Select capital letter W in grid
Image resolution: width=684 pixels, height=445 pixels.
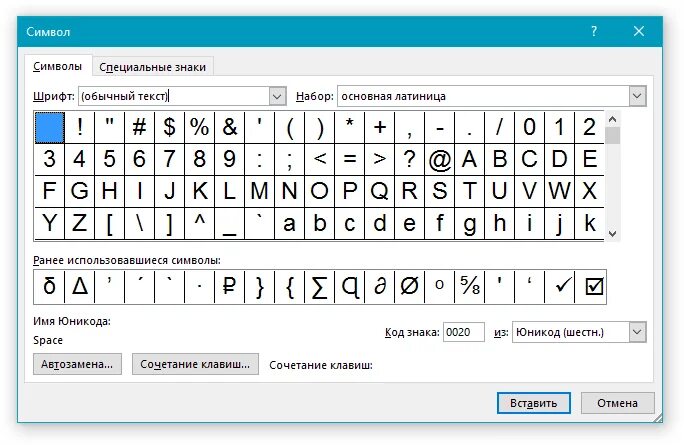(560, 191)
